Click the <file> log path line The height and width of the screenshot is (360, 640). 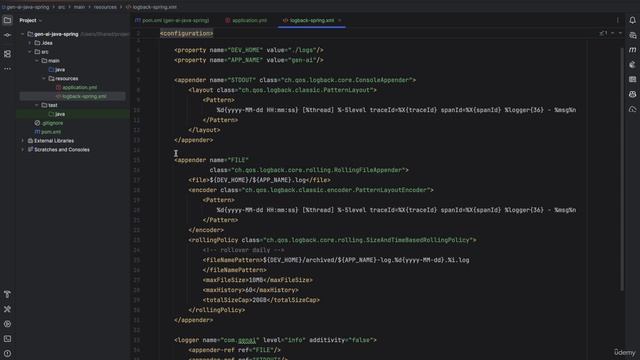[259, 180]
